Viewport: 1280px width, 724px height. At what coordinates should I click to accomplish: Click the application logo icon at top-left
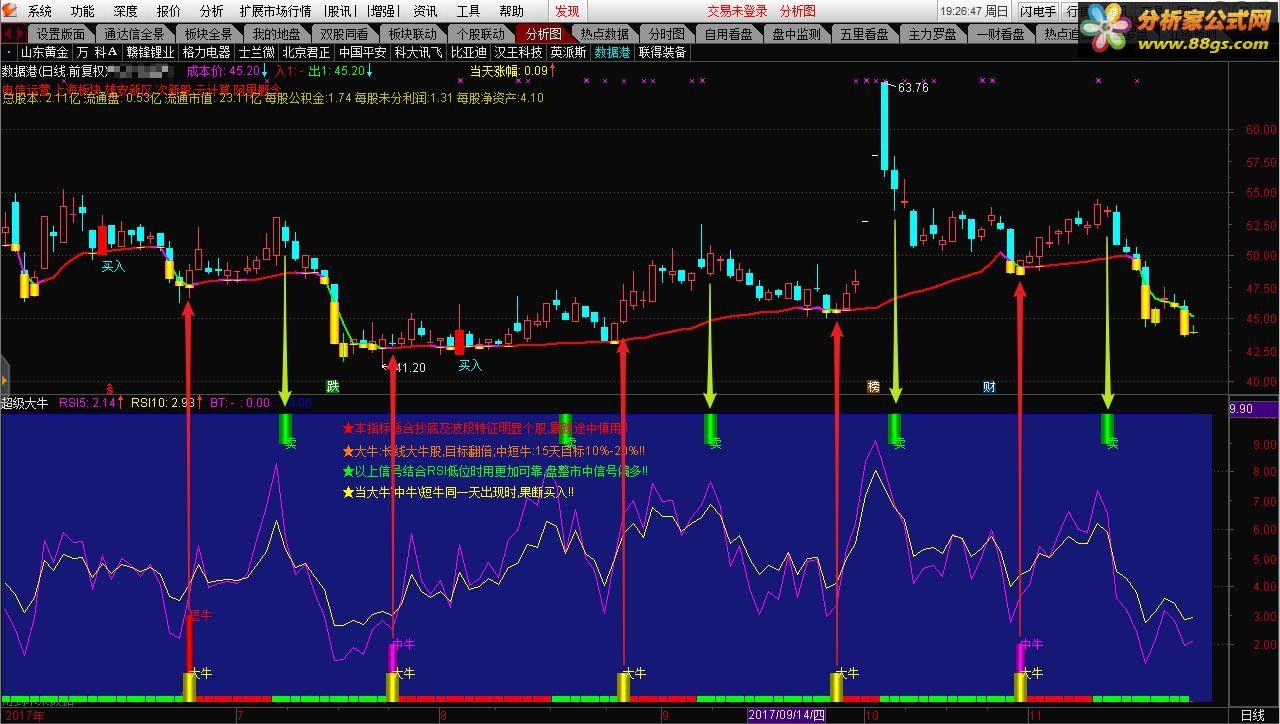click(x=10, y=11)
